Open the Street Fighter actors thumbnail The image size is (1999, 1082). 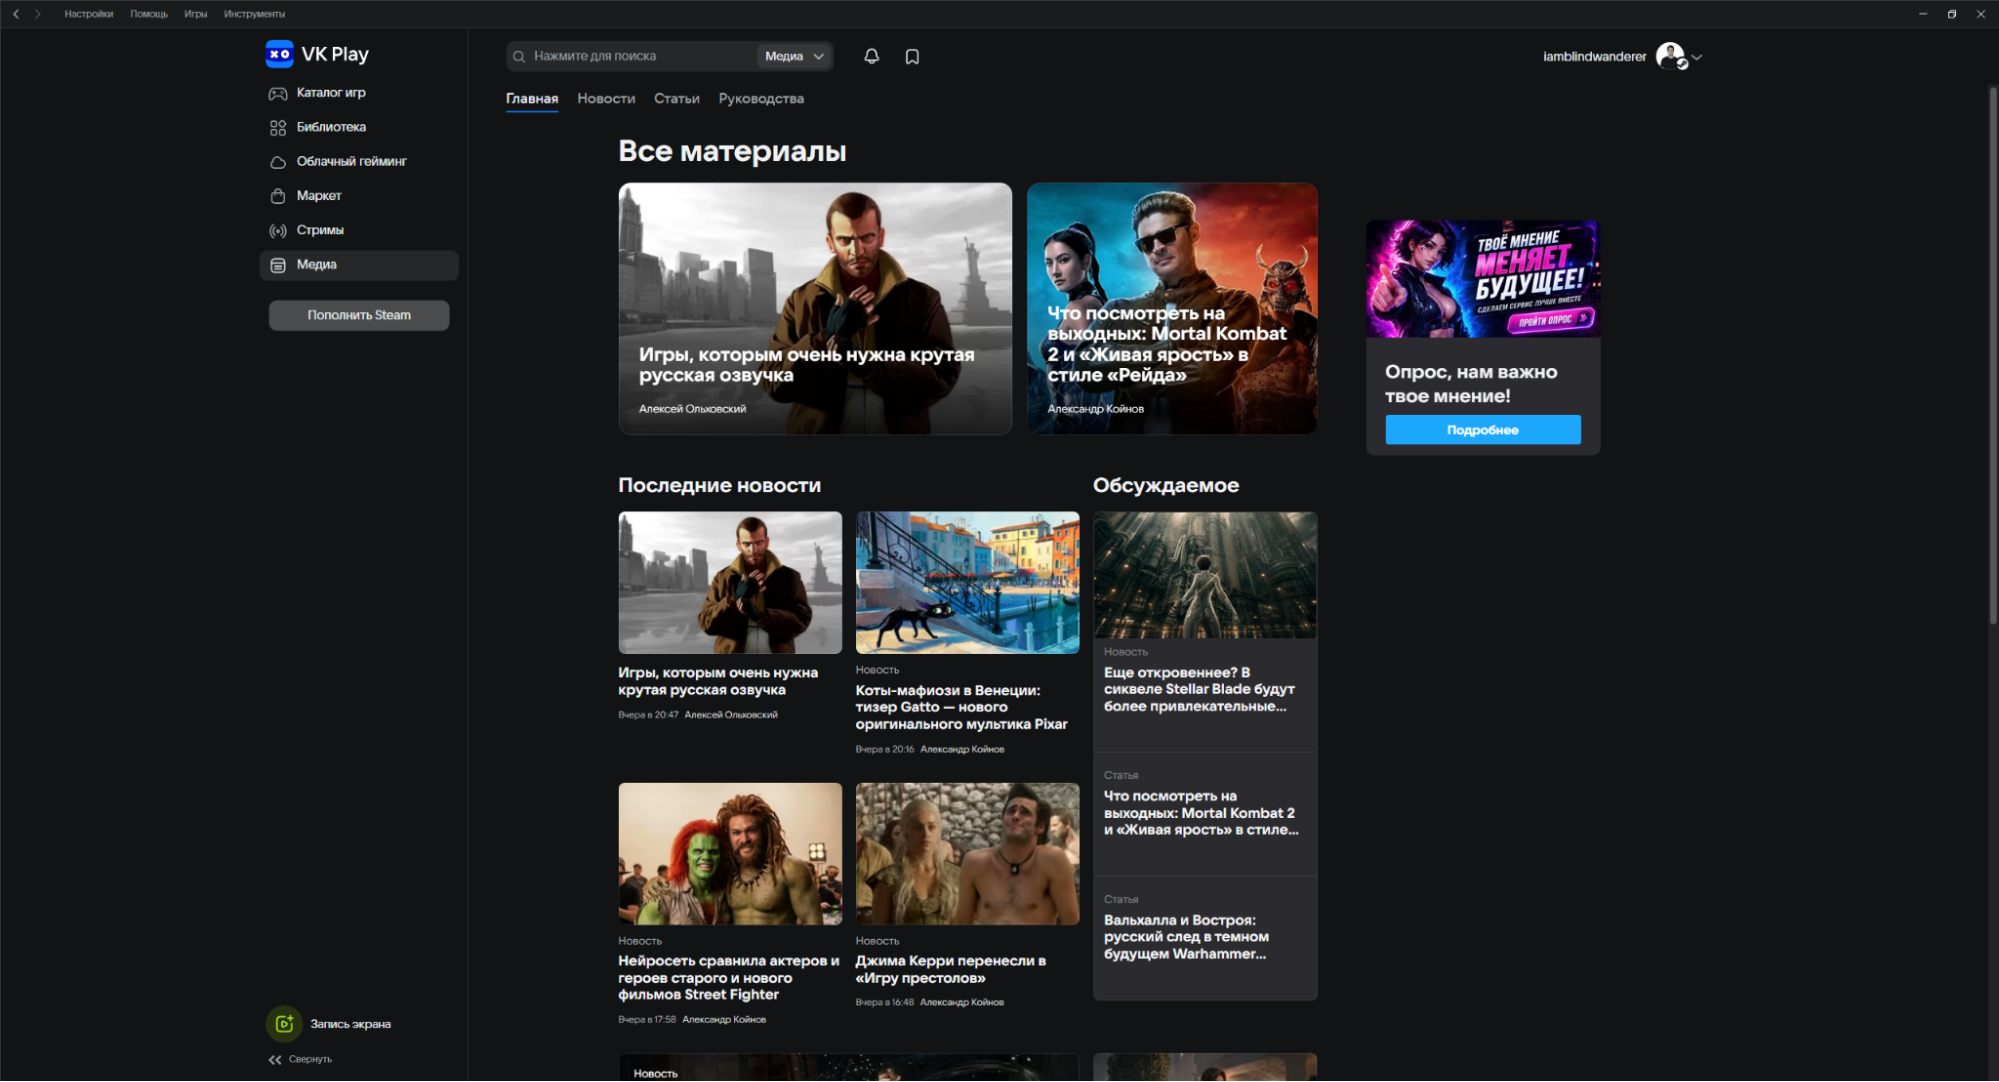pos(730,854)
